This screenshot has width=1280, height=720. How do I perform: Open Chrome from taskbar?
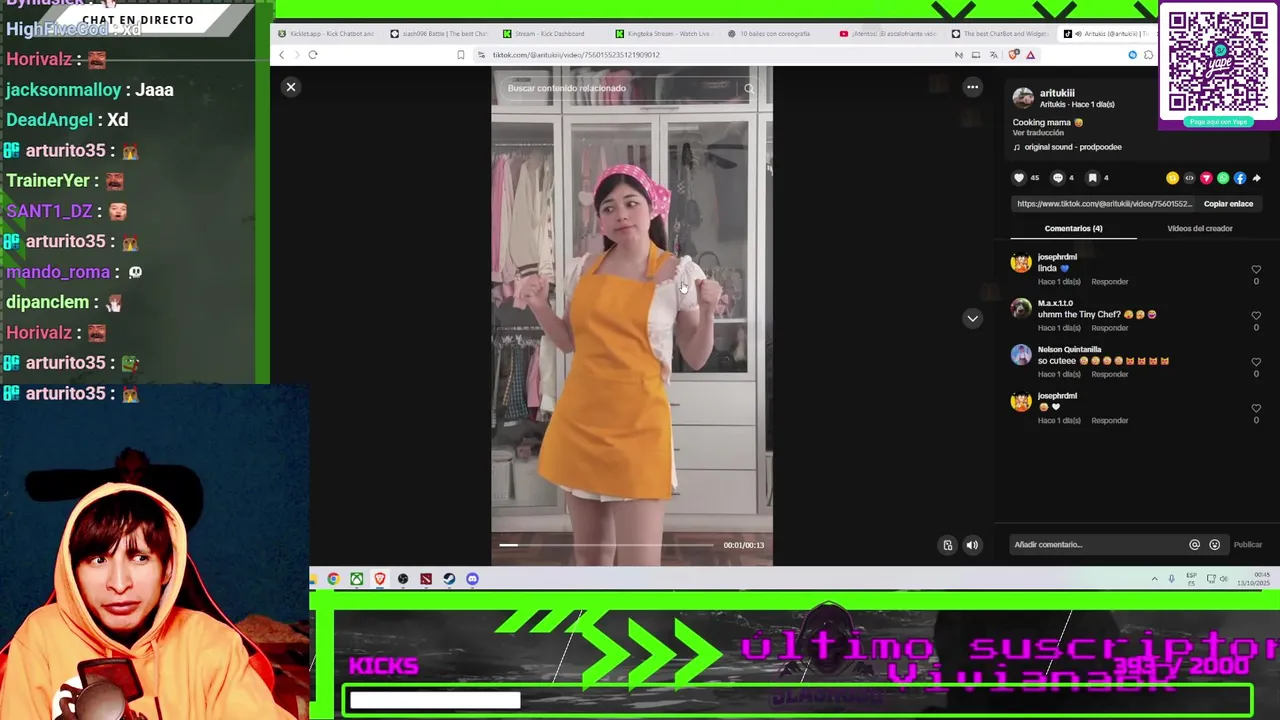(x=333, y=579)
